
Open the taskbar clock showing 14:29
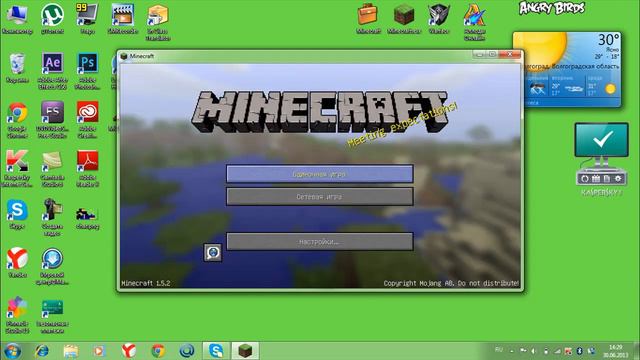coord(616,351)
